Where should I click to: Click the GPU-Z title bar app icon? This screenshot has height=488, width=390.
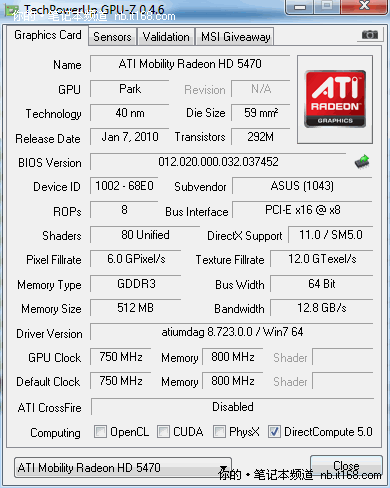[x=11, y=11]
